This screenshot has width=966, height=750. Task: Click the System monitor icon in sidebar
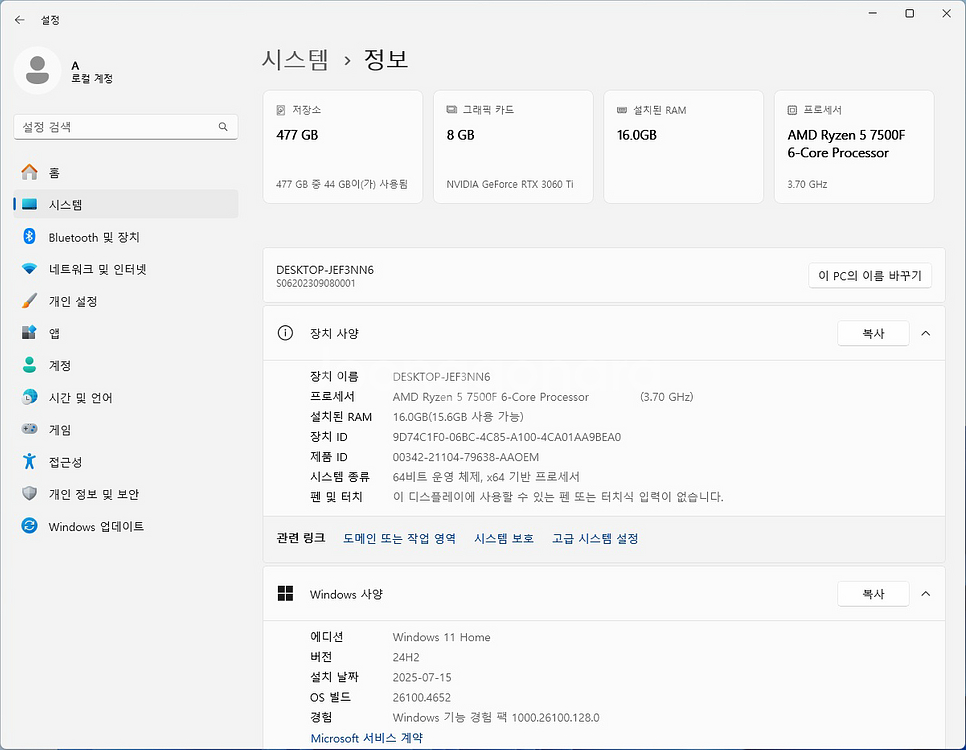tap(29, 204)
